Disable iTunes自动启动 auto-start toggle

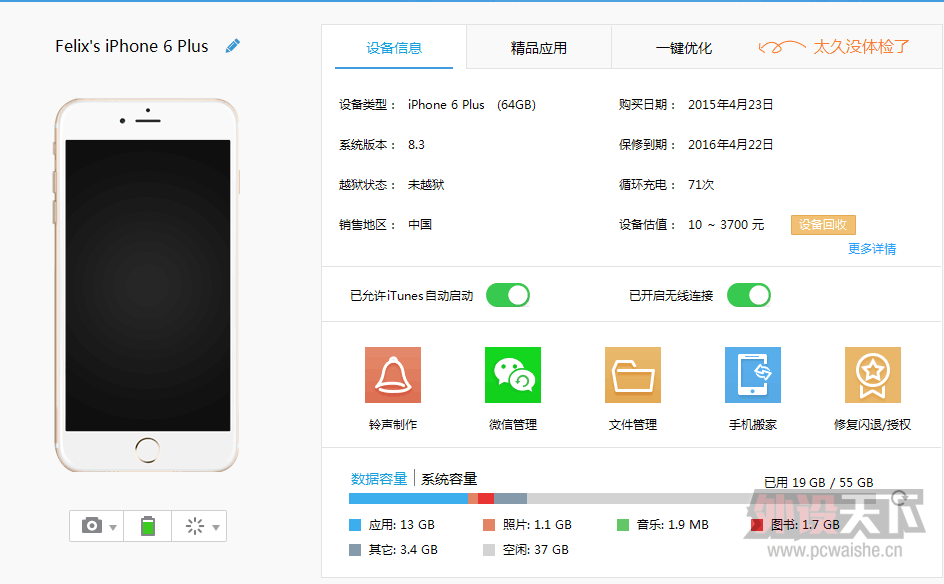click(507, 295)
